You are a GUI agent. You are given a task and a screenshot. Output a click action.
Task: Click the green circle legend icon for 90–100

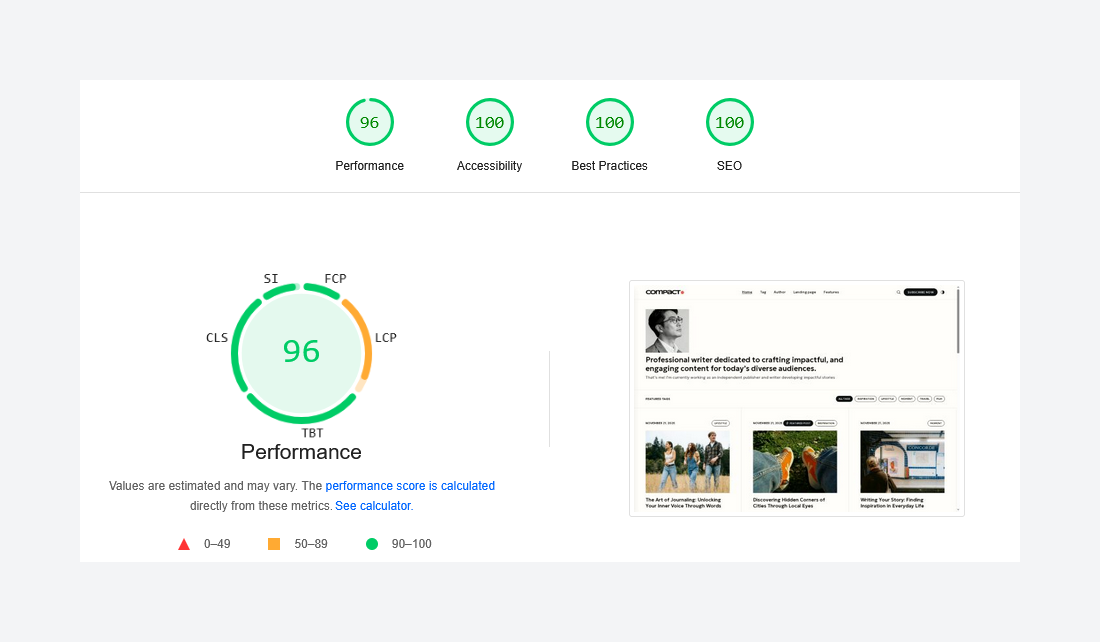371,543
